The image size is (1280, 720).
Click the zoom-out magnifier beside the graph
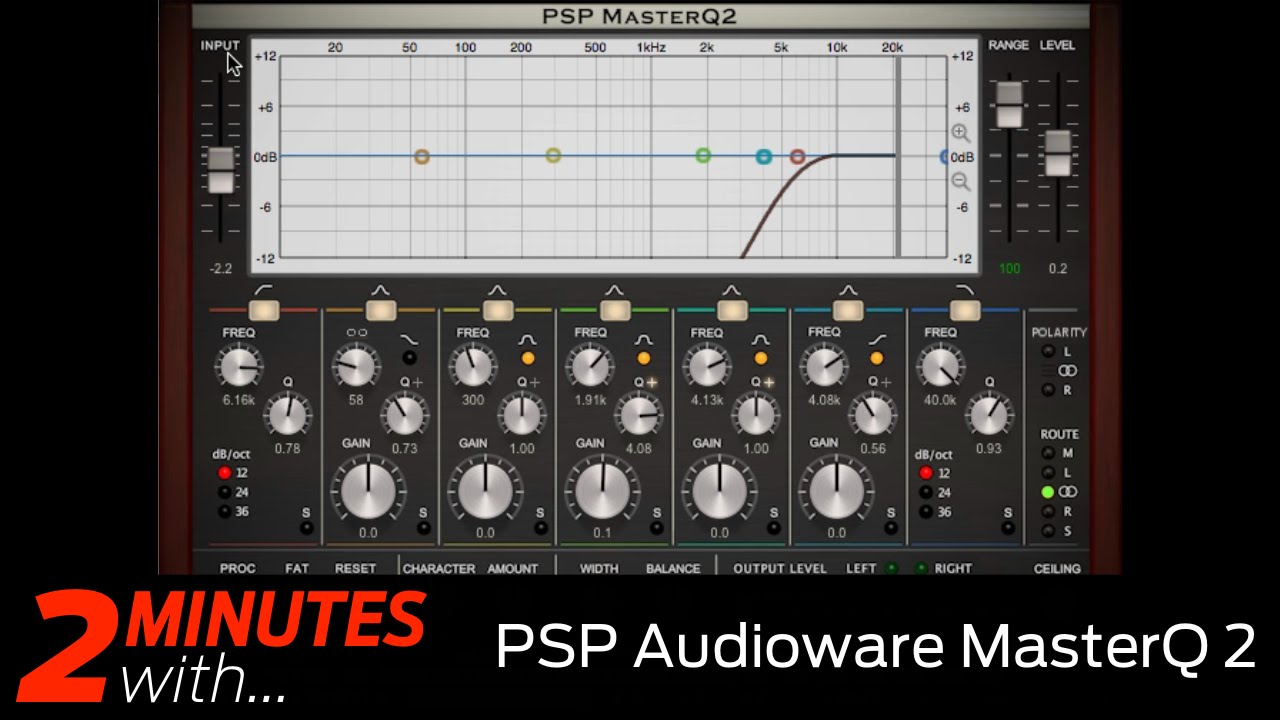coord(961,181)
